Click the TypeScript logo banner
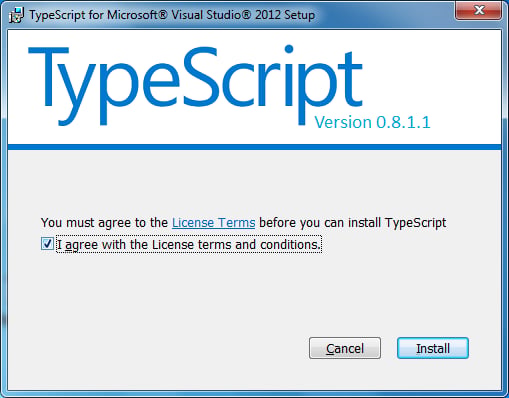Screen dimensions: 509x398 click(x=195, y=85)
